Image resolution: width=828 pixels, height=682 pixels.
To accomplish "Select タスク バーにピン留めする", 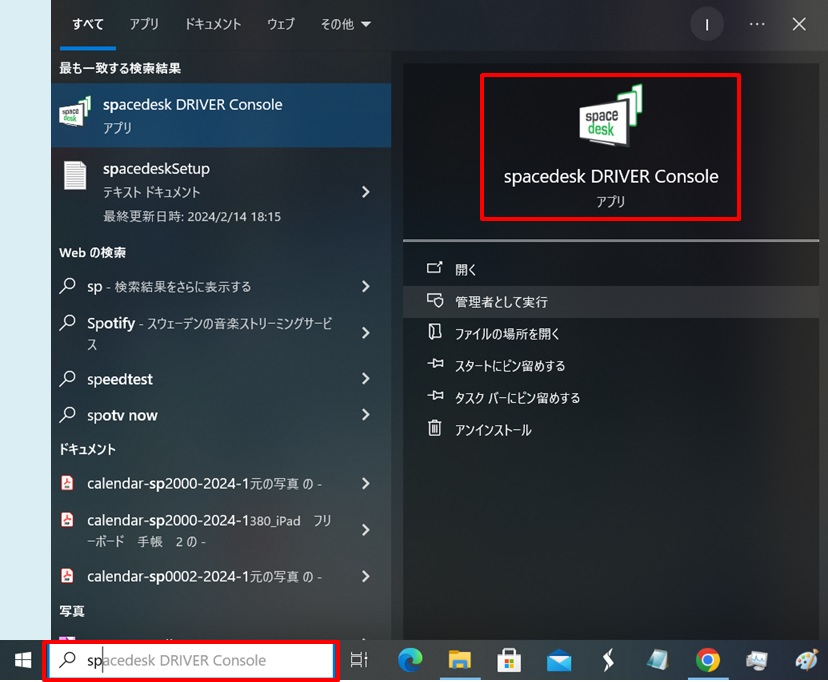I will click(x=611, y=397).
